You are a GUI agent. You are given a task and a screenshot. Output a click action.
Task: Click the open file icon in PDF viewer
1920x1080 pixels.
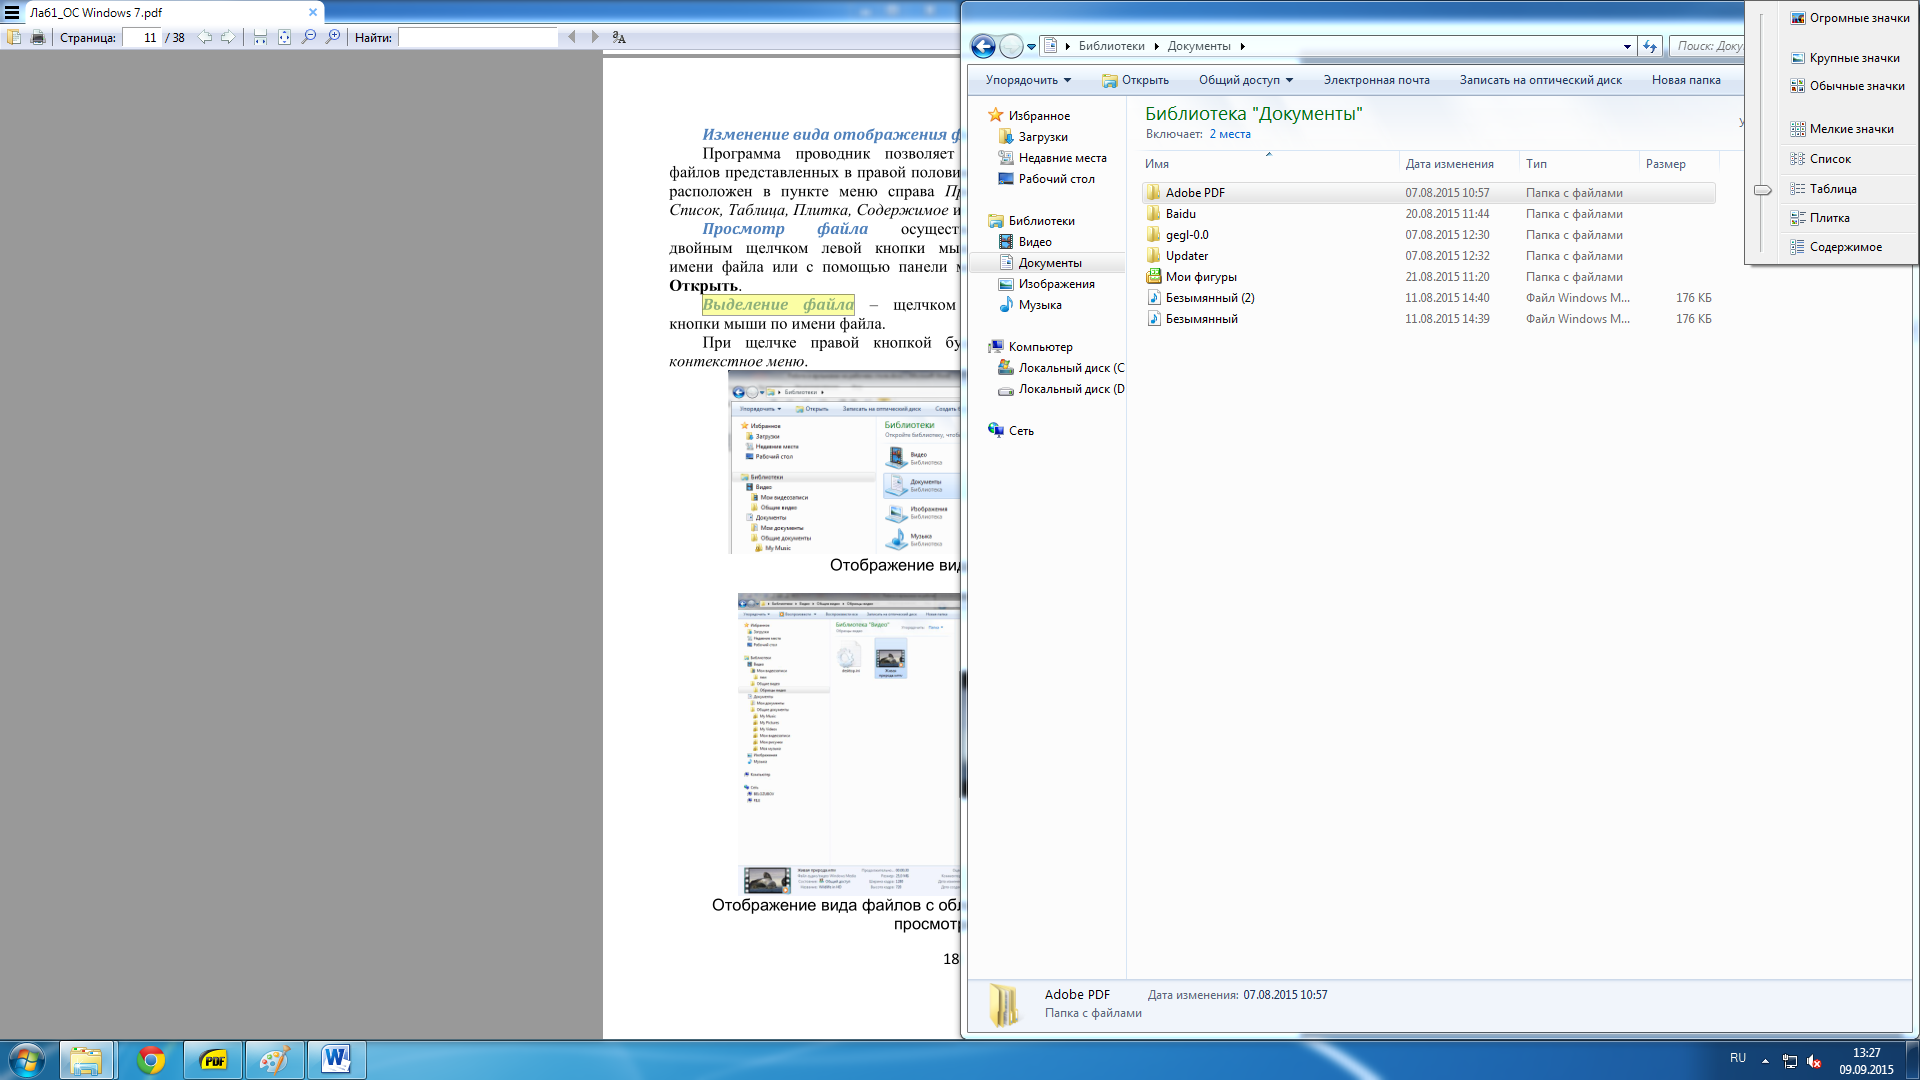coord(14,37)
